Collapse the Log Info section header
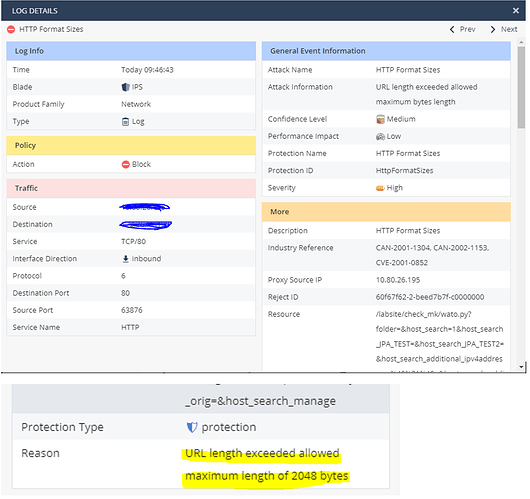This screenshot has height=499, width=530. click(x=131, y=51)
